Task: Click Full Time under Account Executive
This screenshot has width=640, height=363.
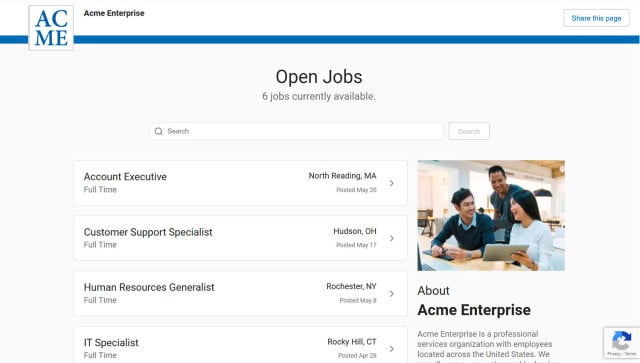Action: (100, 189)
